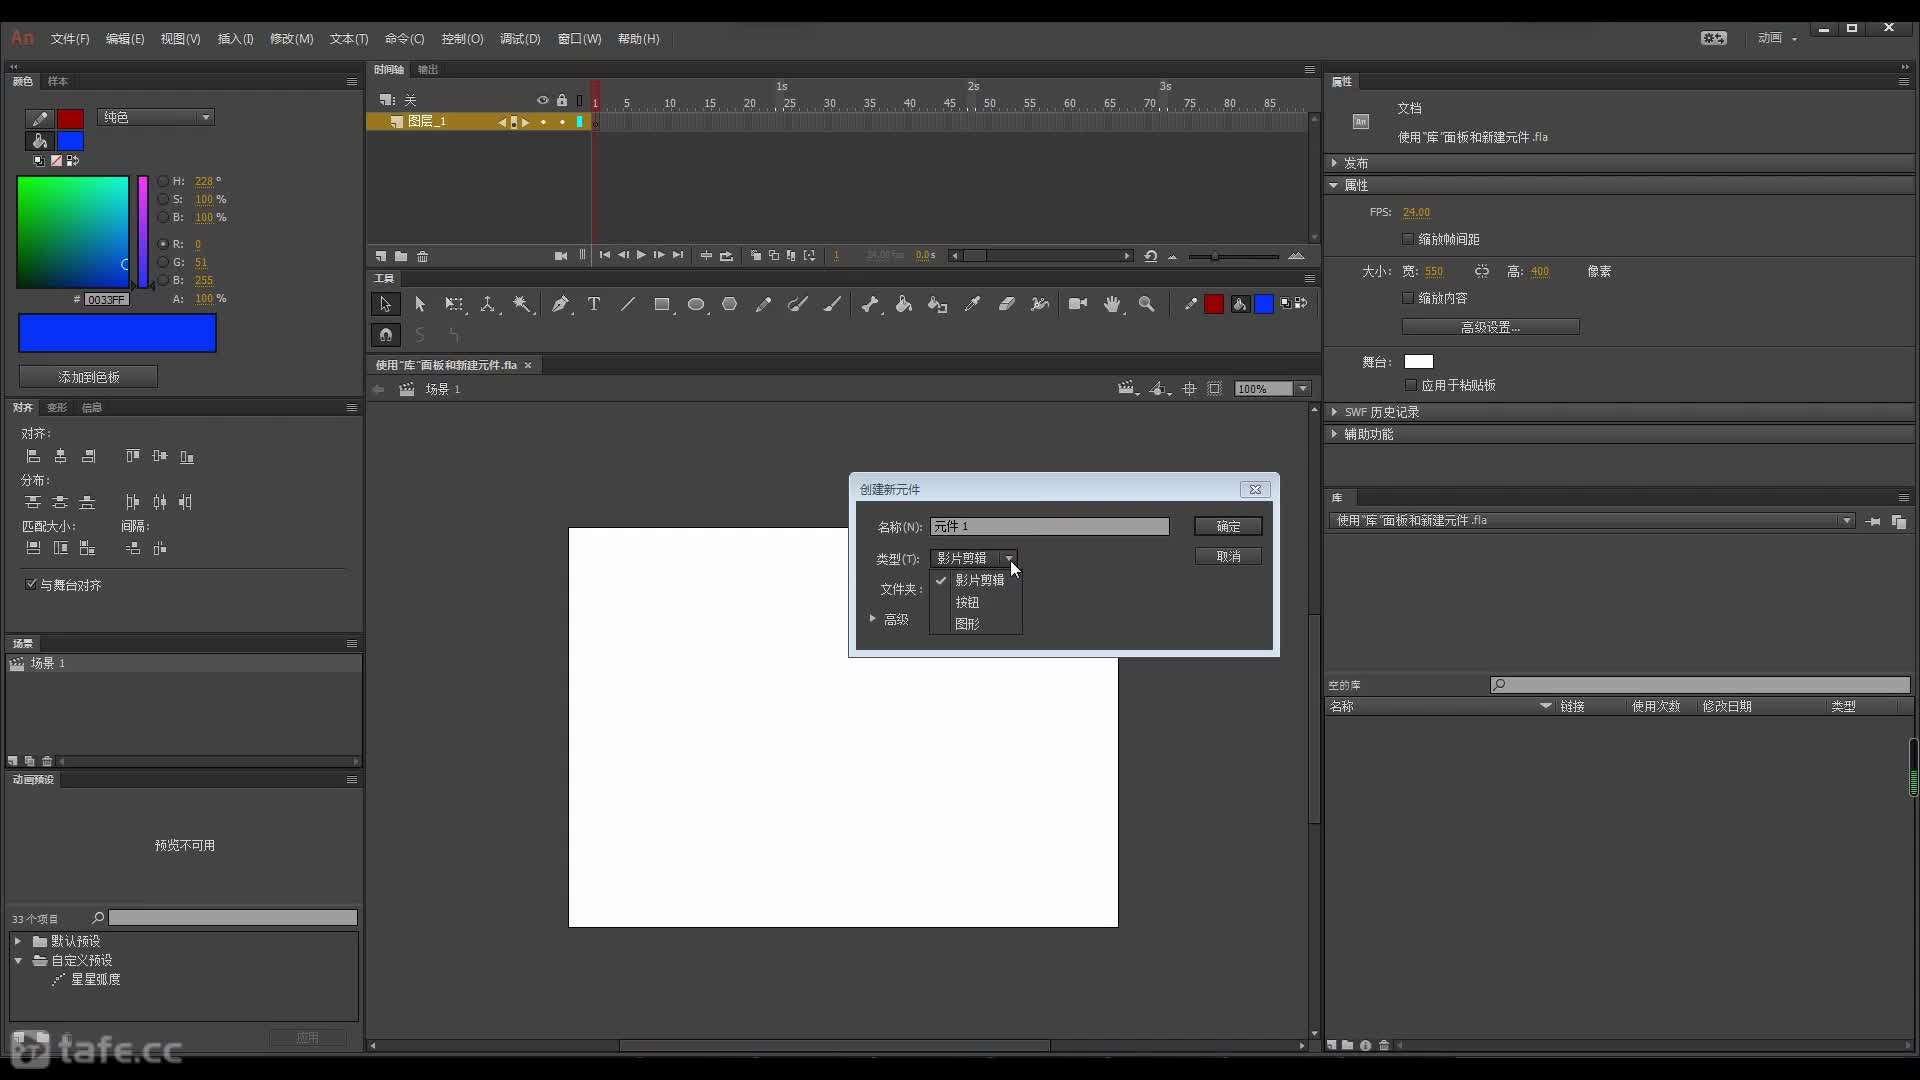
Task: Select the H hue radio button
Action: pos(163,181)
